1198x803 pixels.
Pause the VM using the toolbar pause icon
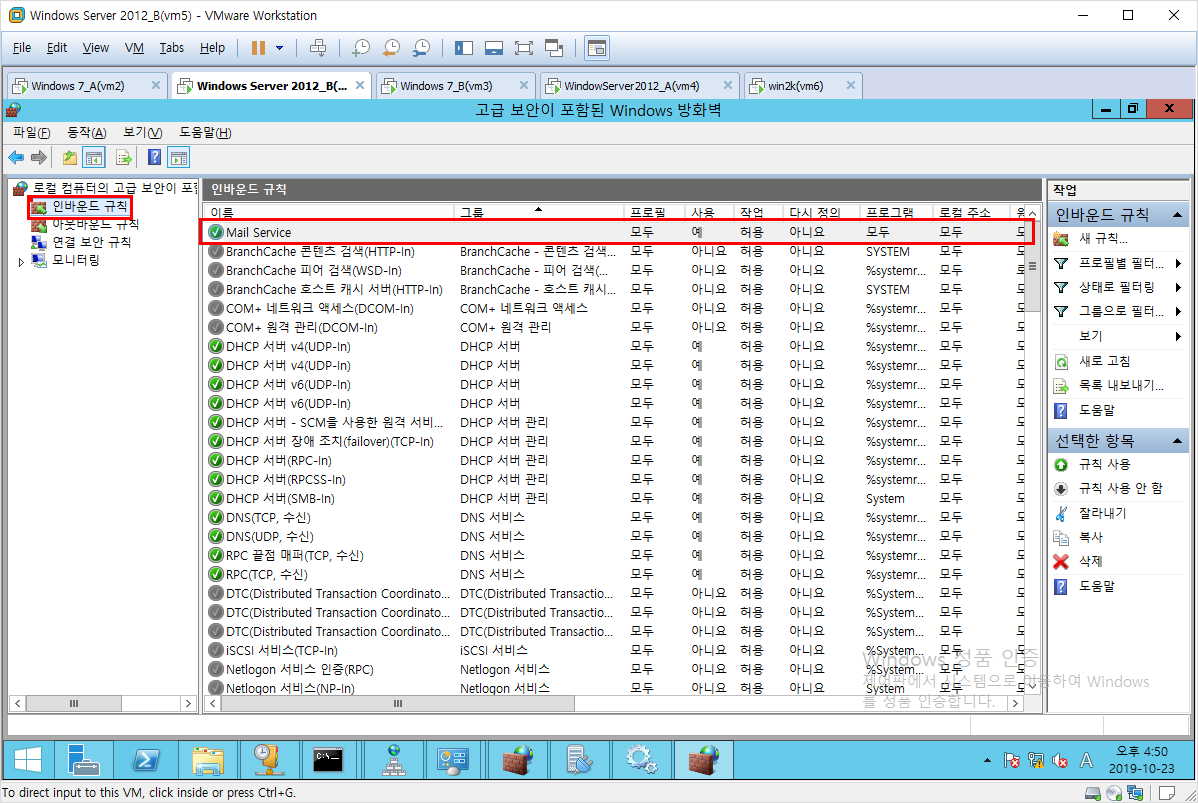pyautogui.click(x=258, y=48)
